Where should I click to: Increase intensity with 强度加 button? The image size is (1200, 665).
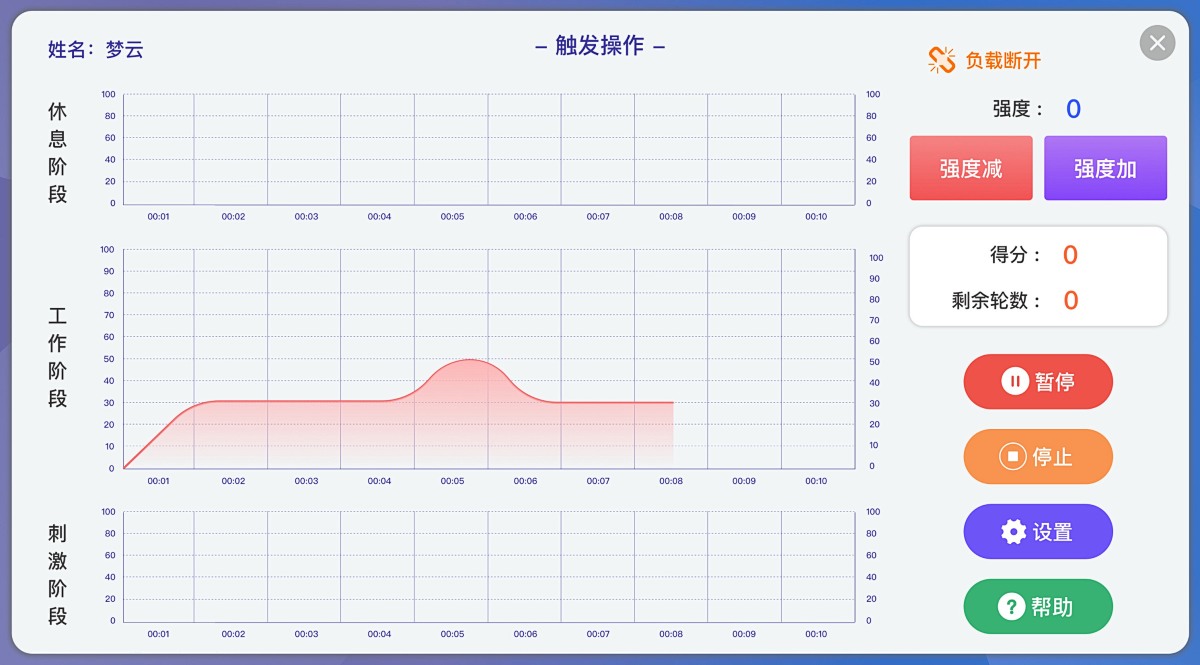(x=1105, y=168)
